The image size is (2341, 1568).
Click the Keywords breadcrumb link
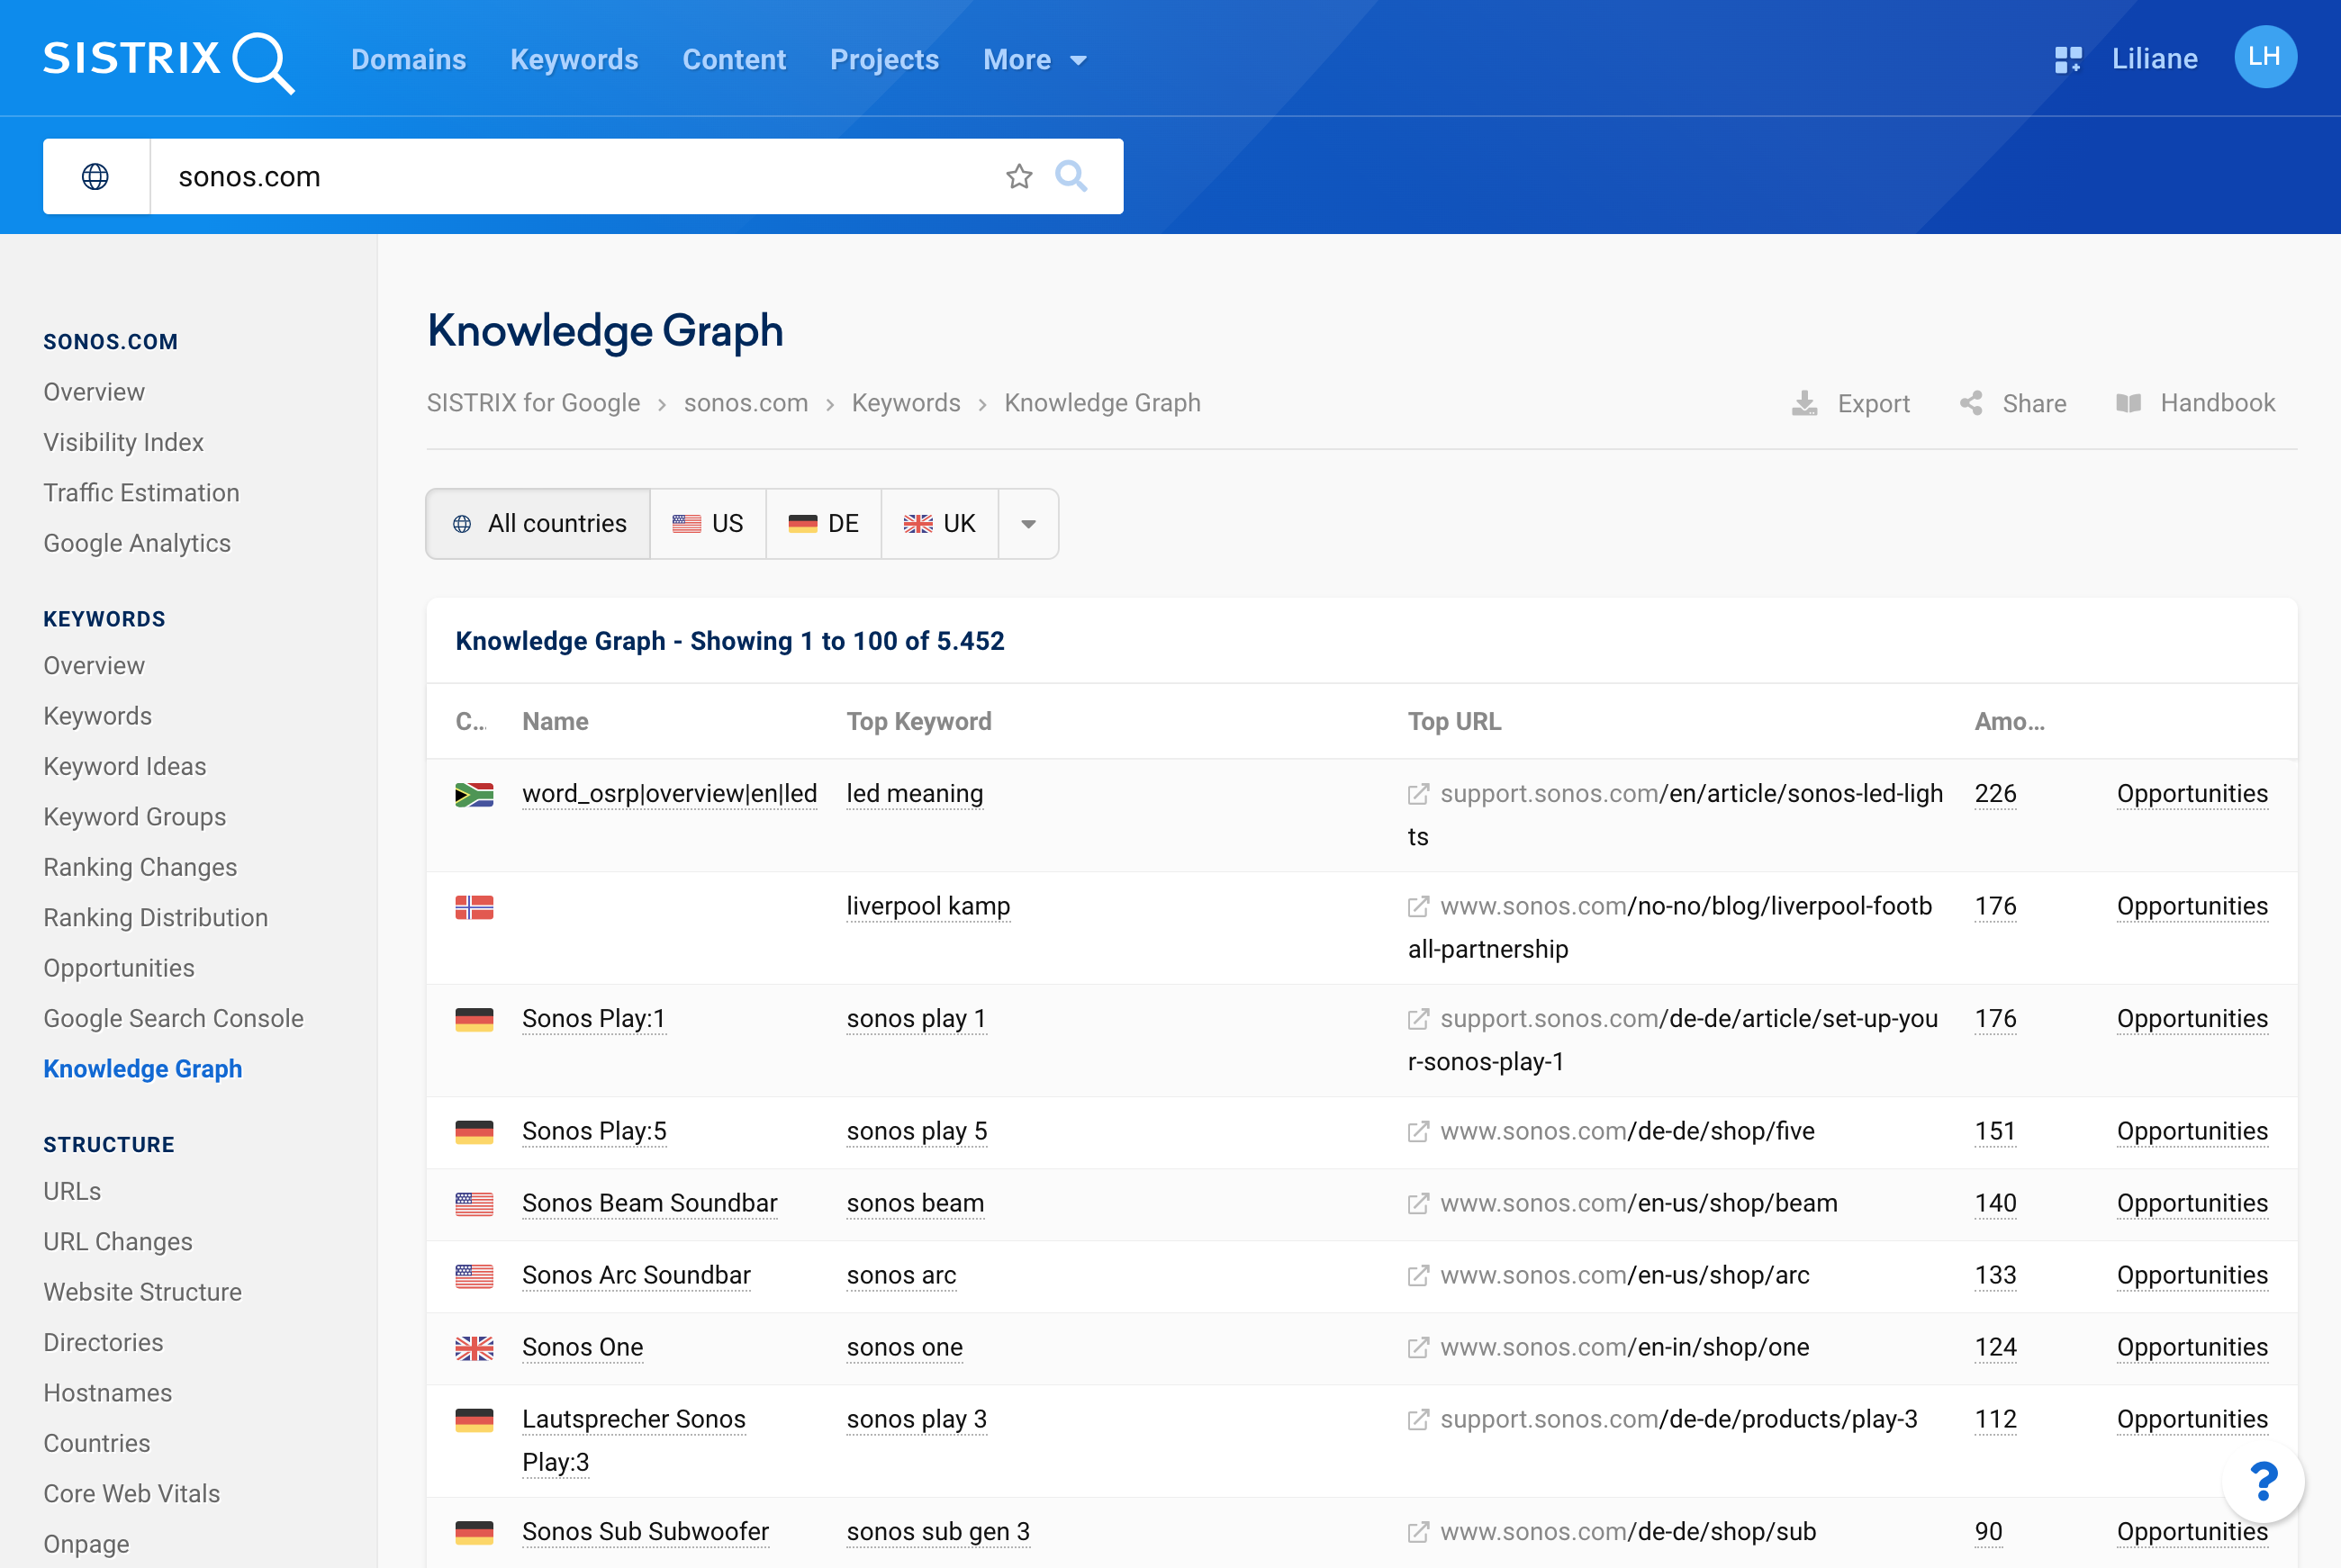[906, 403]
